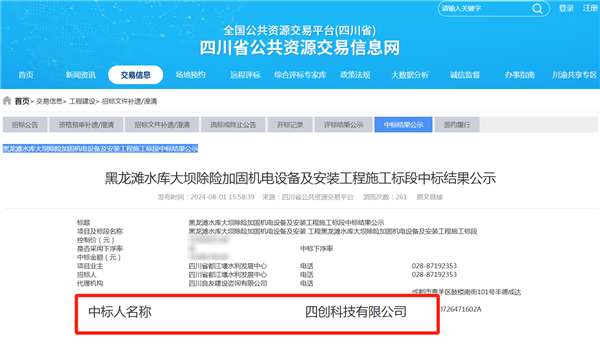Click the 标题 row label
Viewport: 600px width, 360px height.
[x=83, y=222]
